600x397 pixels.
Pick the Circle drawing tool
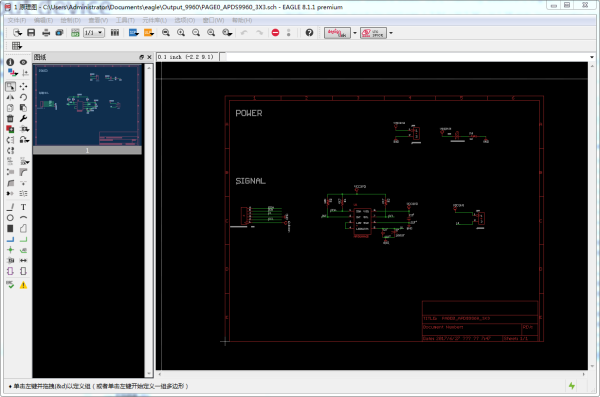click(x=10, y=218)
